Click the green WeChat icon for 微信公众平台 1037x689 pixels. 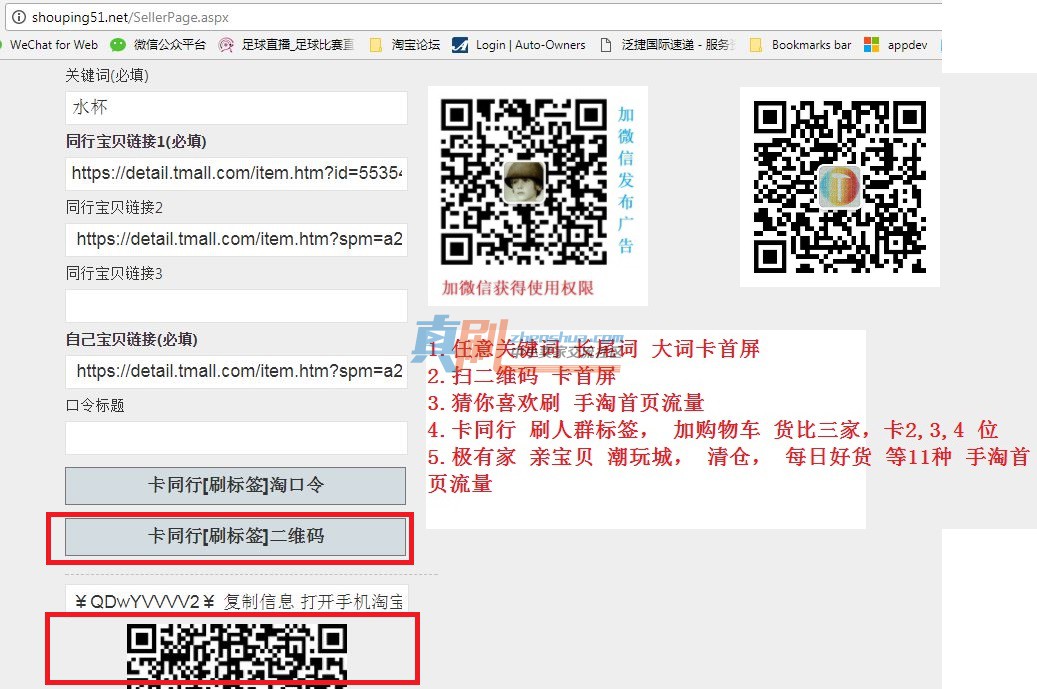tap(118, 45)
